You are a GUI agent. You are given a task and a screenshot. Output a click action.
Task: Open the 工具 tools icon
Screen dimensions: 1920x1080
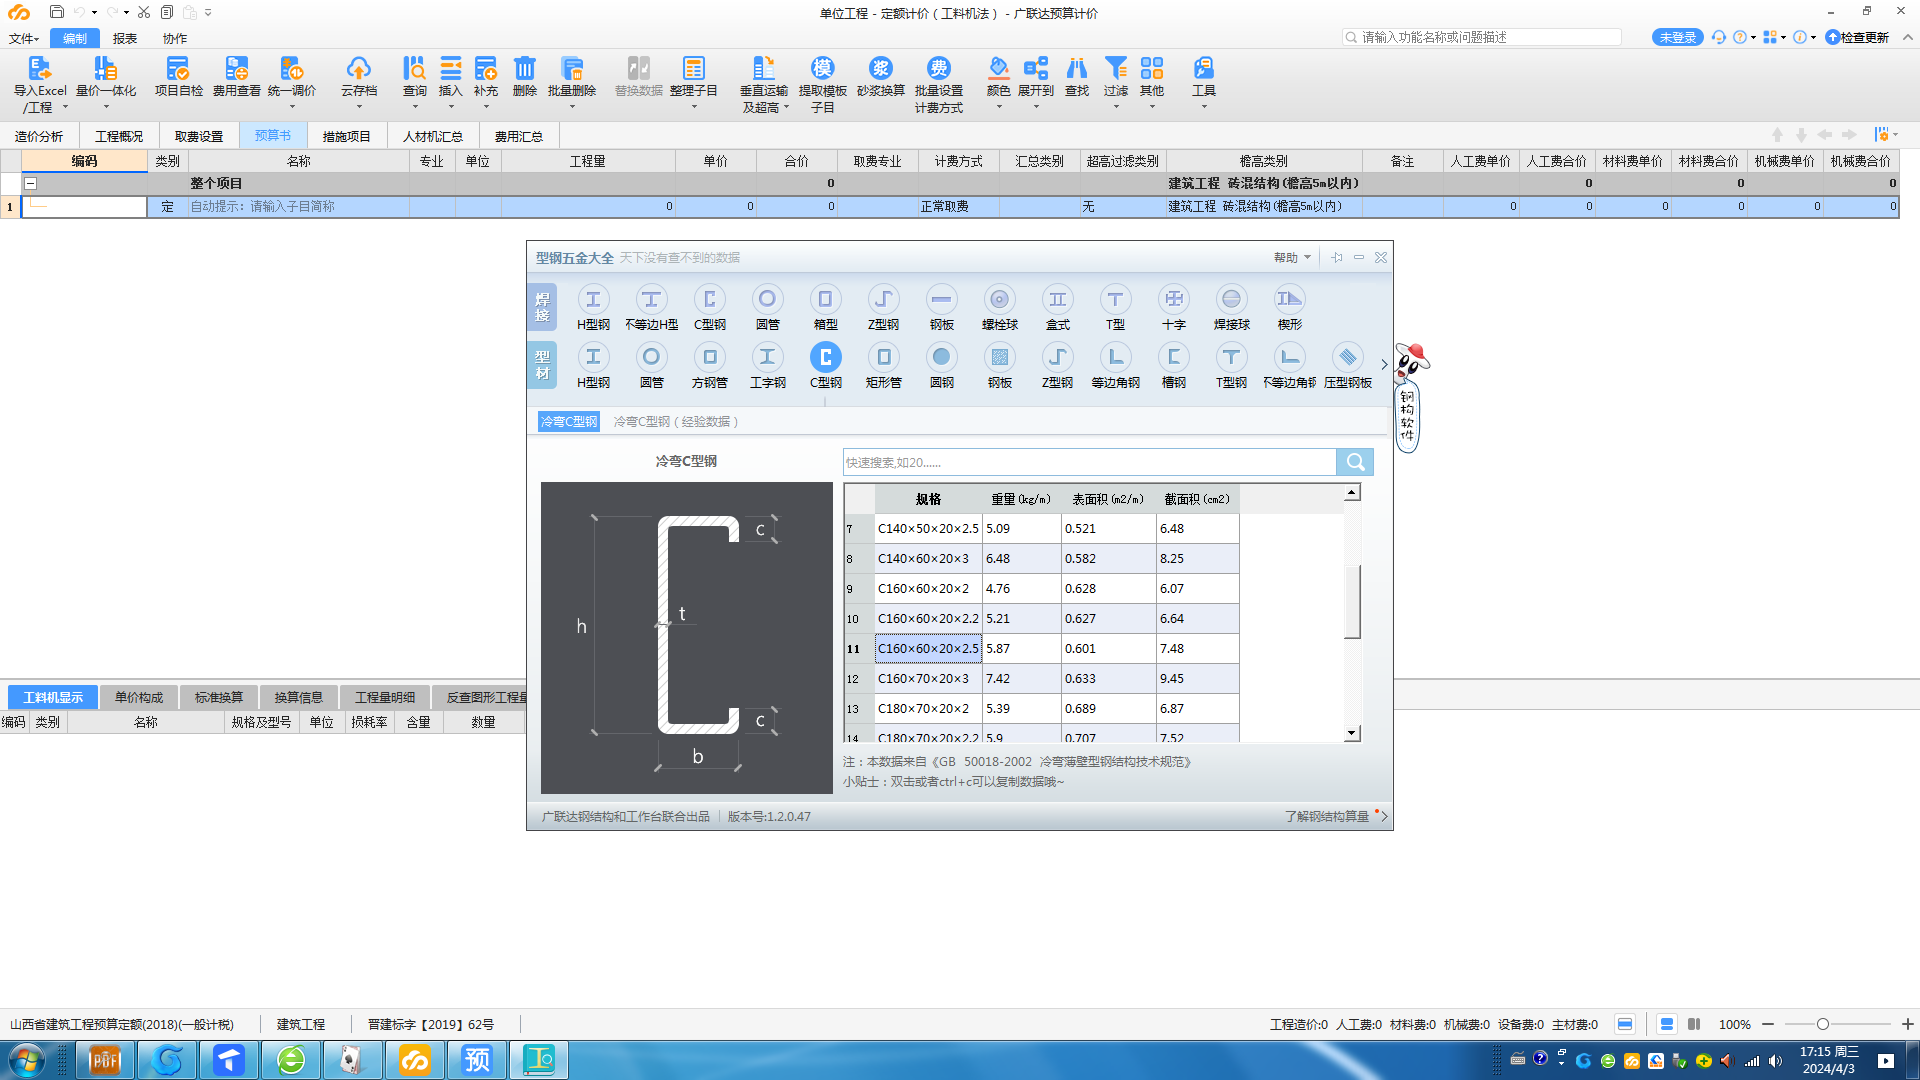click(1203, 68)
